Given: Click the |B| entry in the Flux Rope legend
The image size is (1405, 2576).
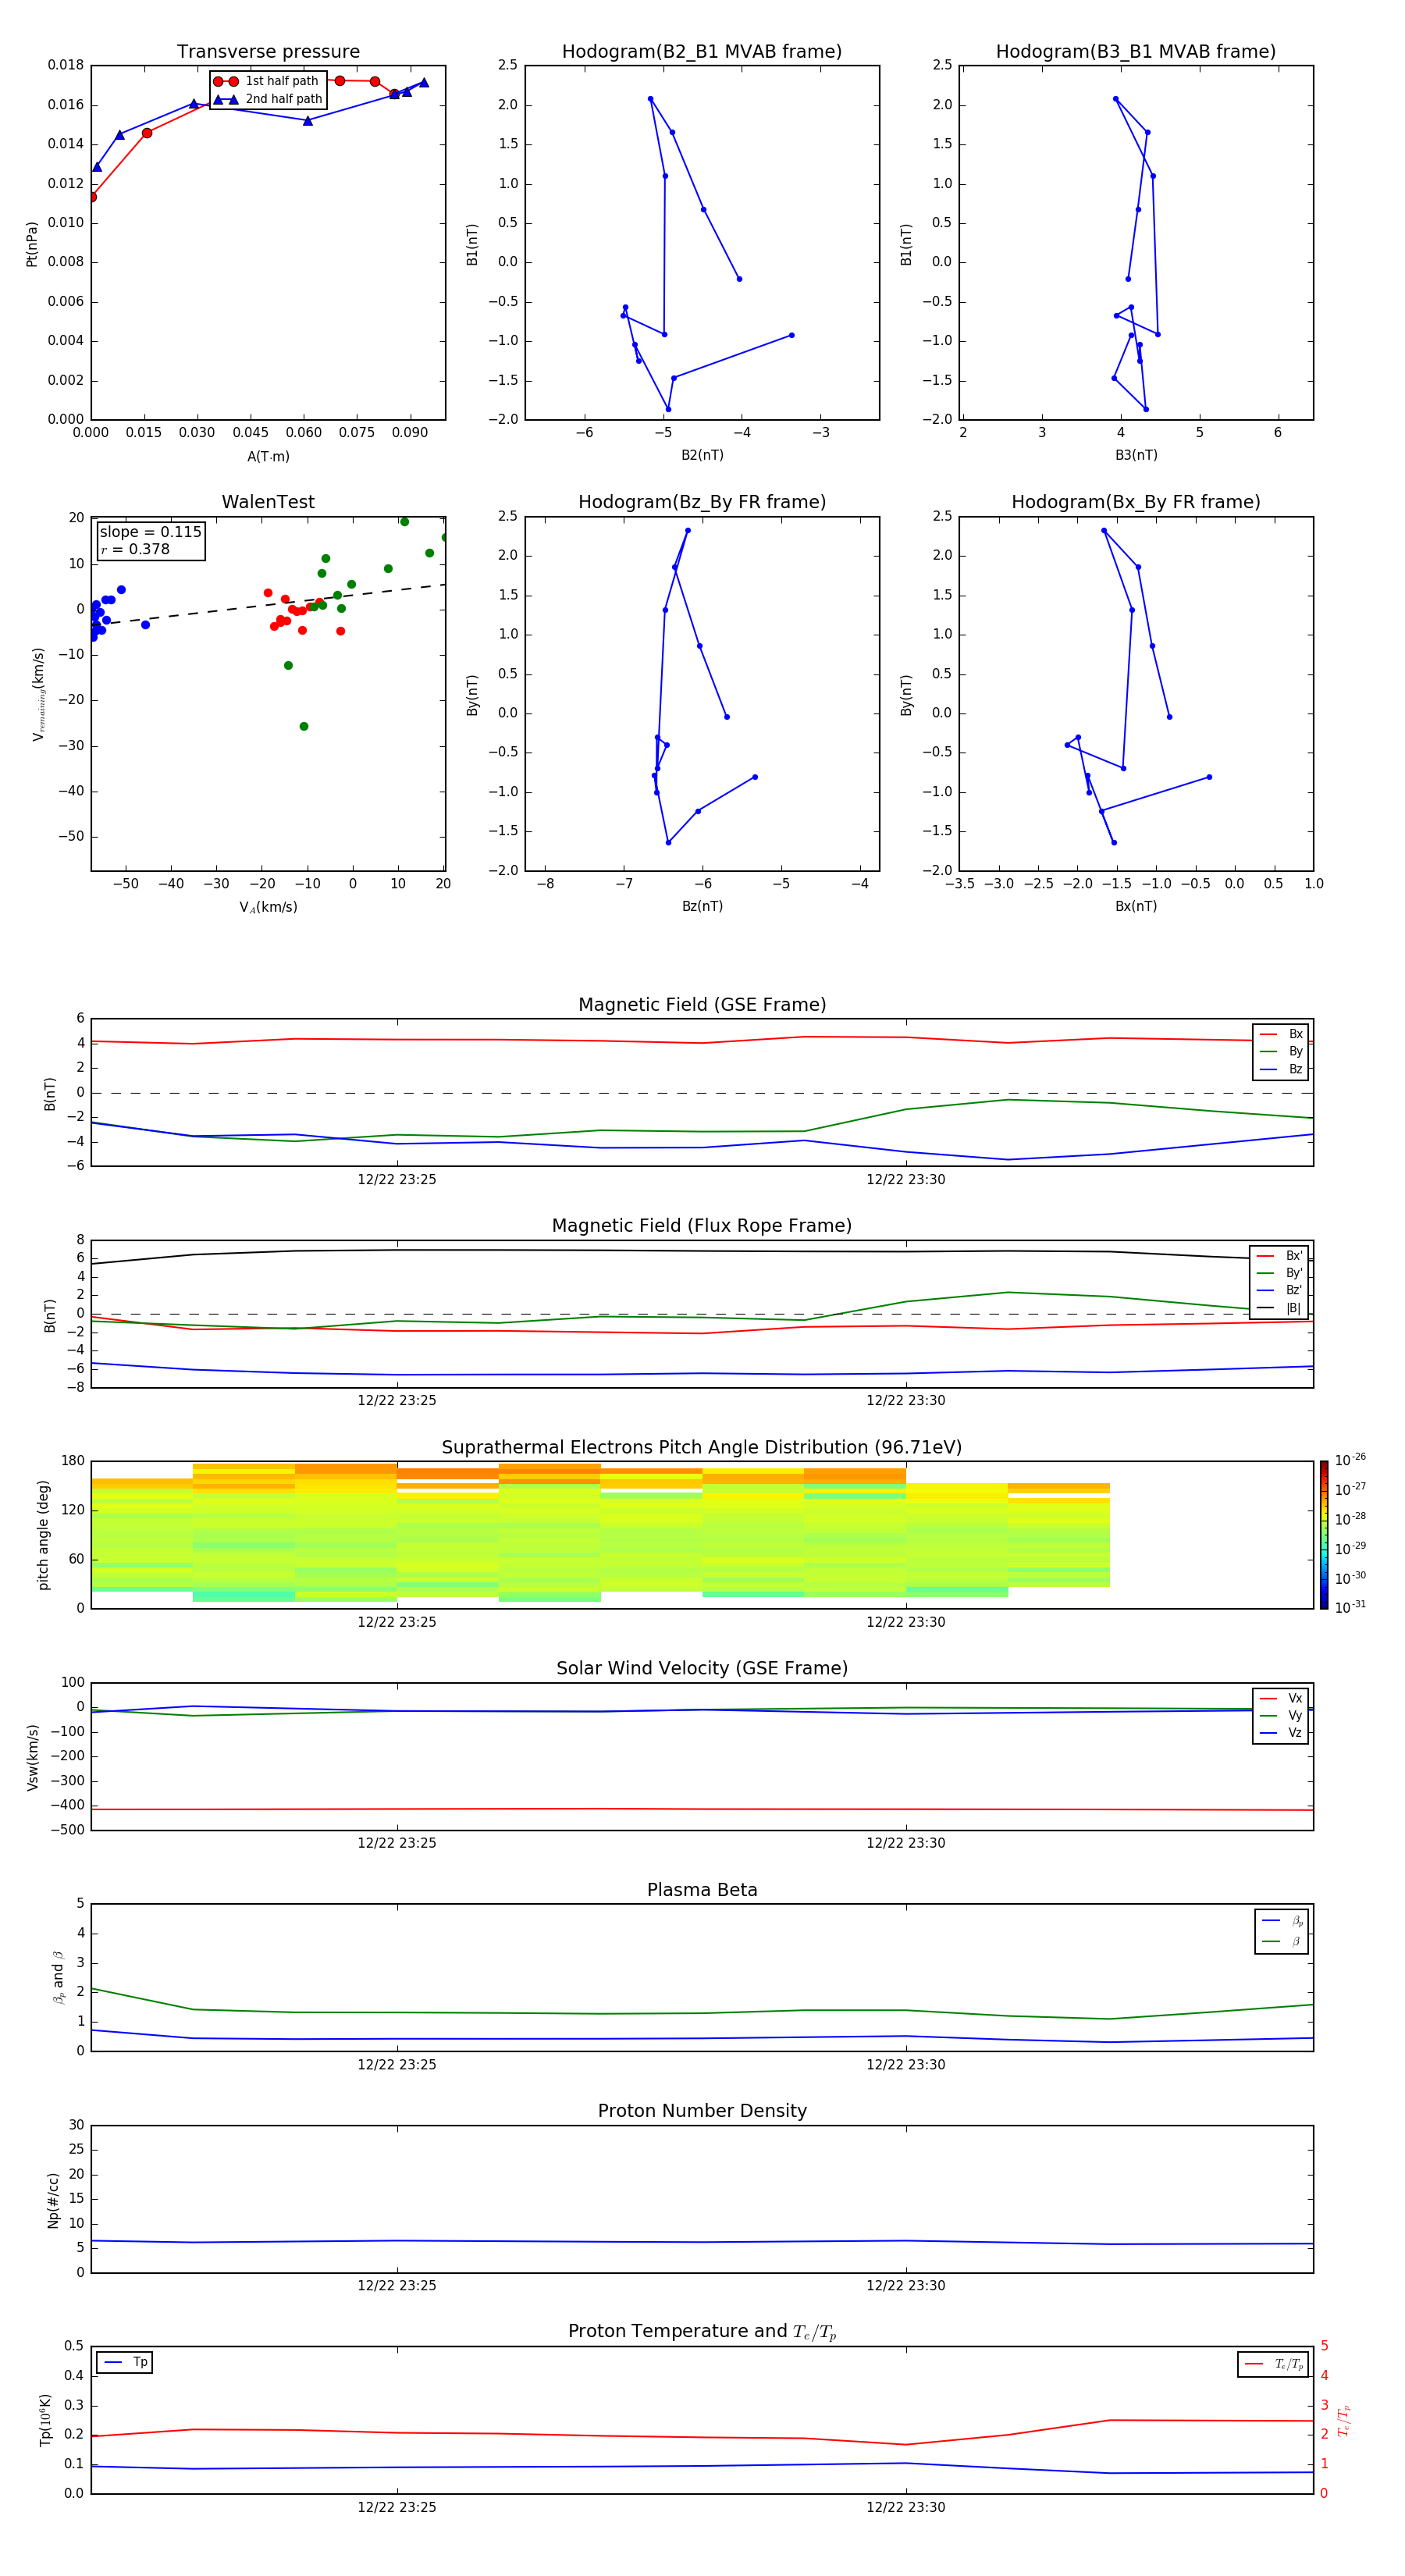Looking at the screenshot, I should [1279, 1308].
